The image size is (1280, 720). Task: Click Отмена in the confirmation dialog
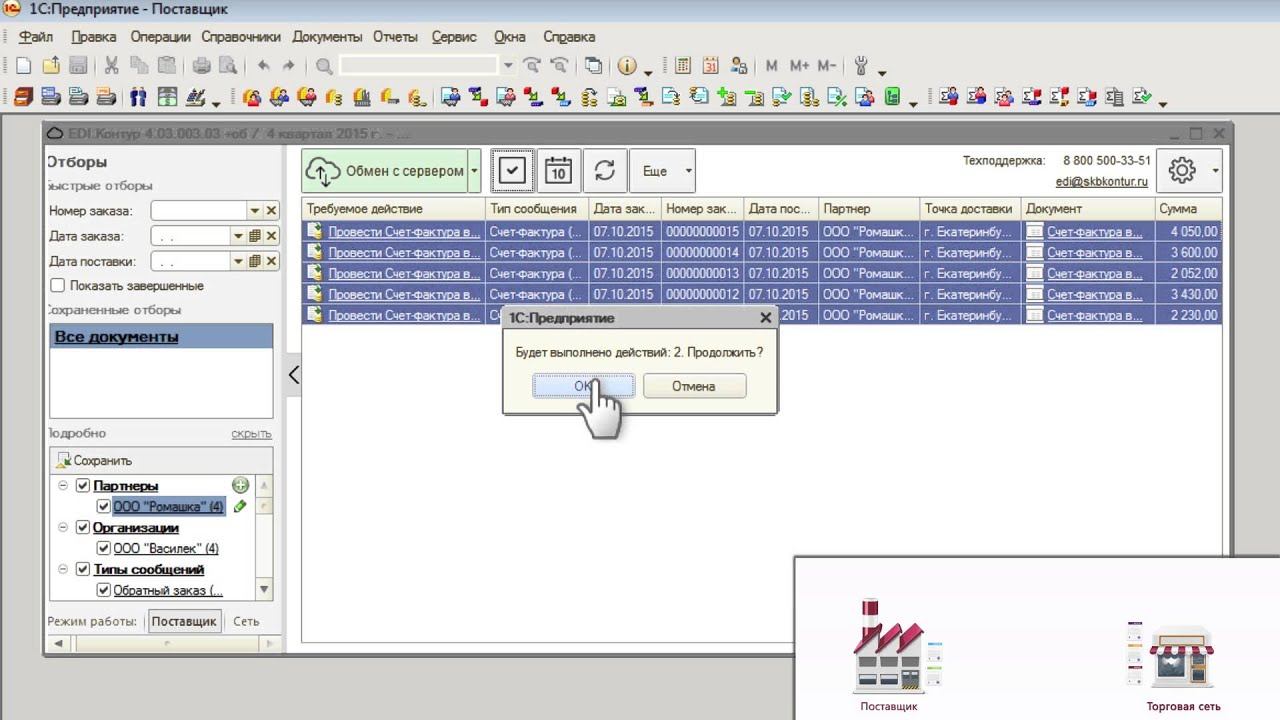tap(694, 386)
